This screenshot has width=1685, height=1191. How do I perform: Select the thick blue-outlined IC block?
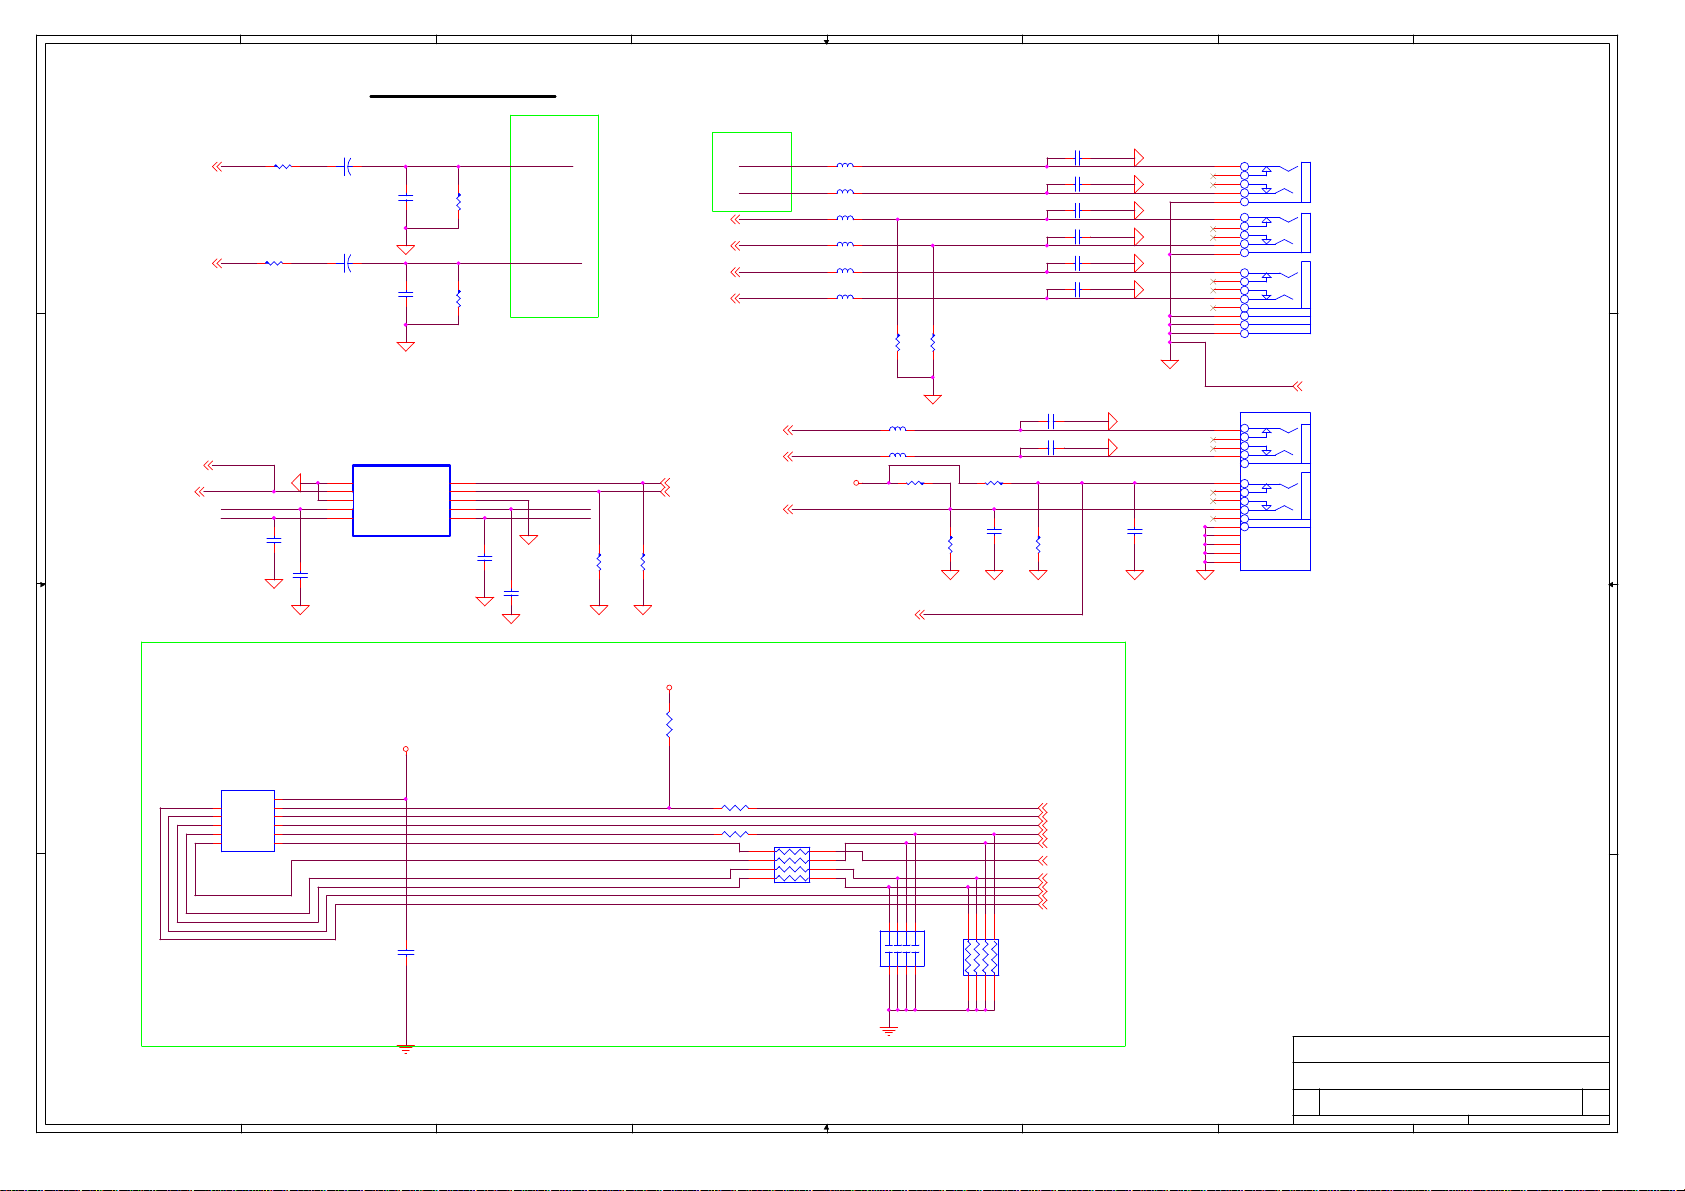(x=401, y=500)
